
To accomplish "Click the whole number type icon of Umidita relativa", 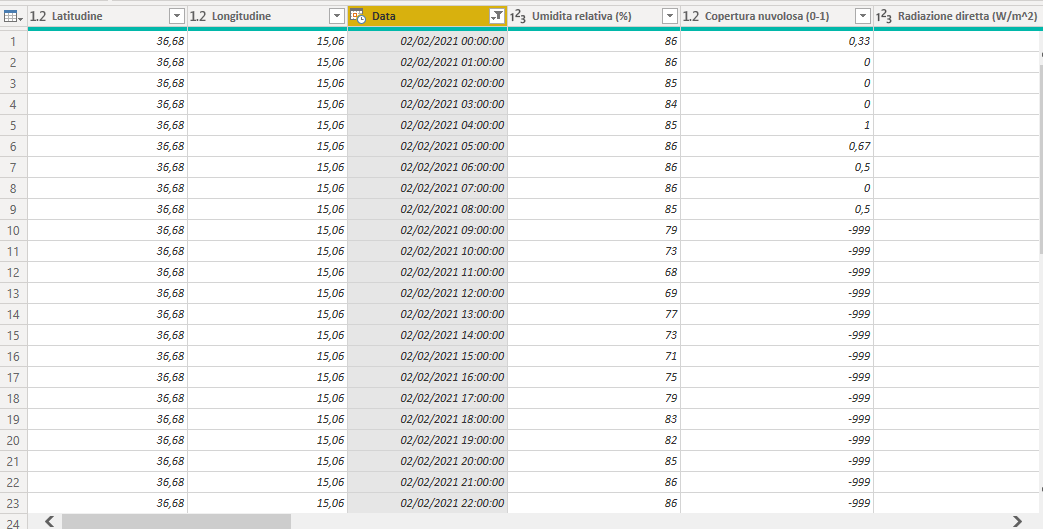I will point(518,16).
